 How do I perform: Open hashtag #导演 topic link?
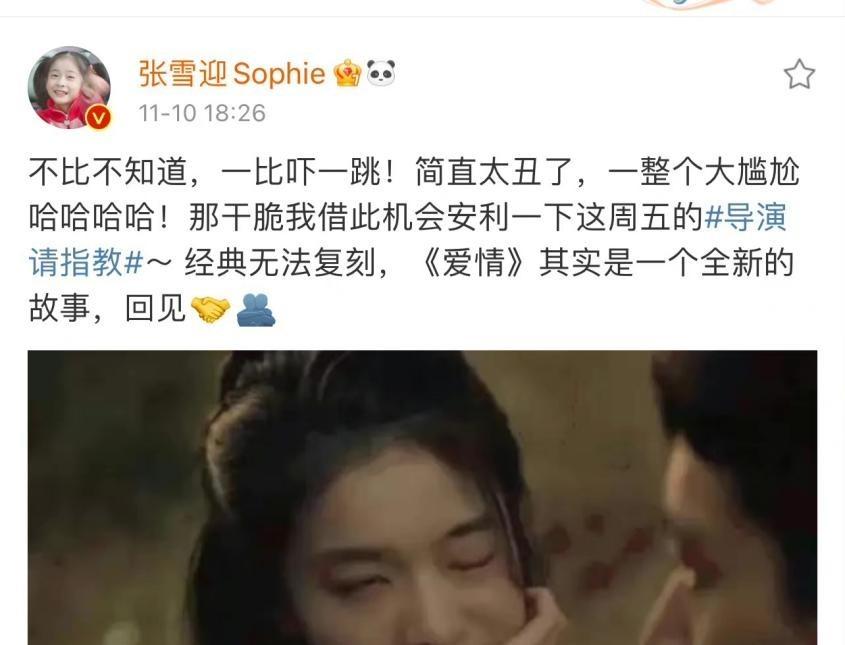[746, 217]
